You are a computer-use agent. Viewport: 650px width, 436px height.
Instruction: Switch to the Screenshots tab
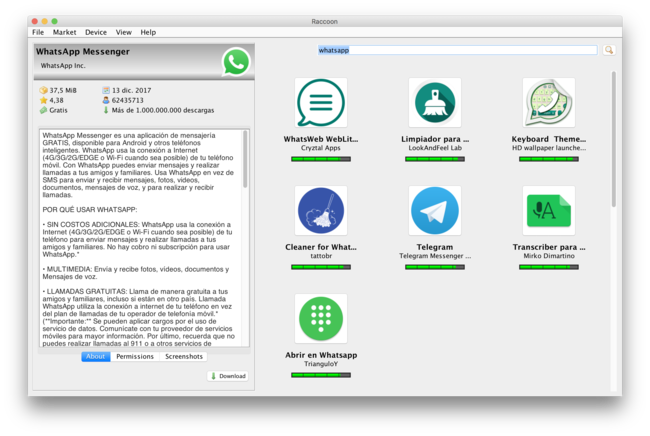pos(184,356)
